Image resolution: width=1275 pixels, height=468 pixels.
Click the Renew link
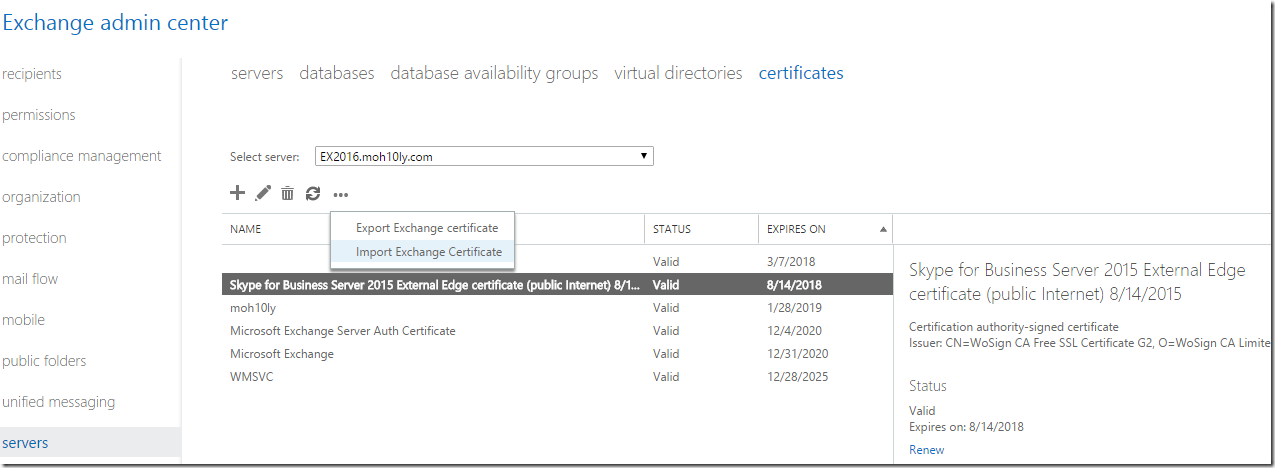click(x=926, y=450)
